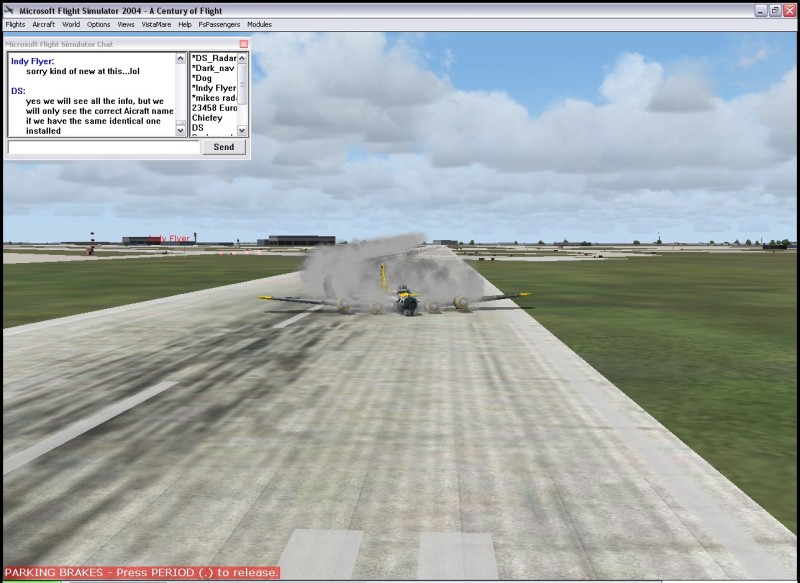
Task: Select 23458 Euro entry in player list
Action: pos(214,108)
